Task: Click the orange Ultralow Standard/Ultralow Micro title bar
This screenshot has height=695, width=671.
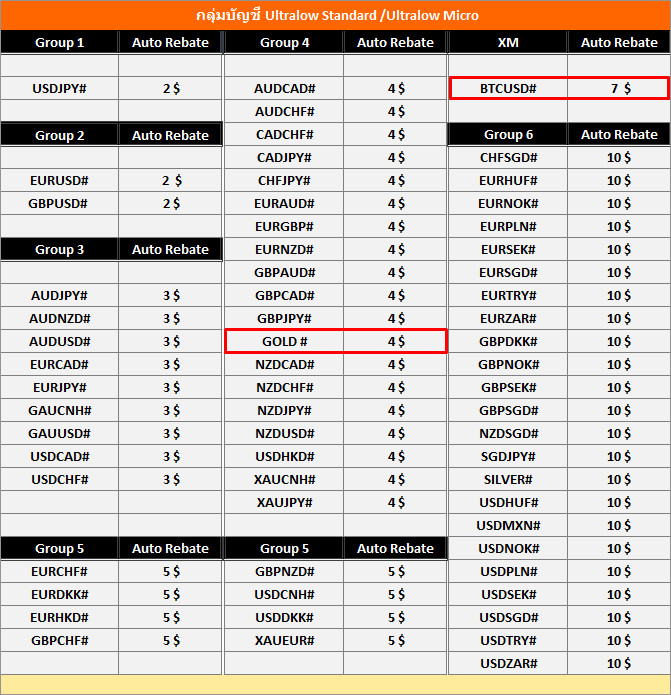Action: click(x=335, y=15)
